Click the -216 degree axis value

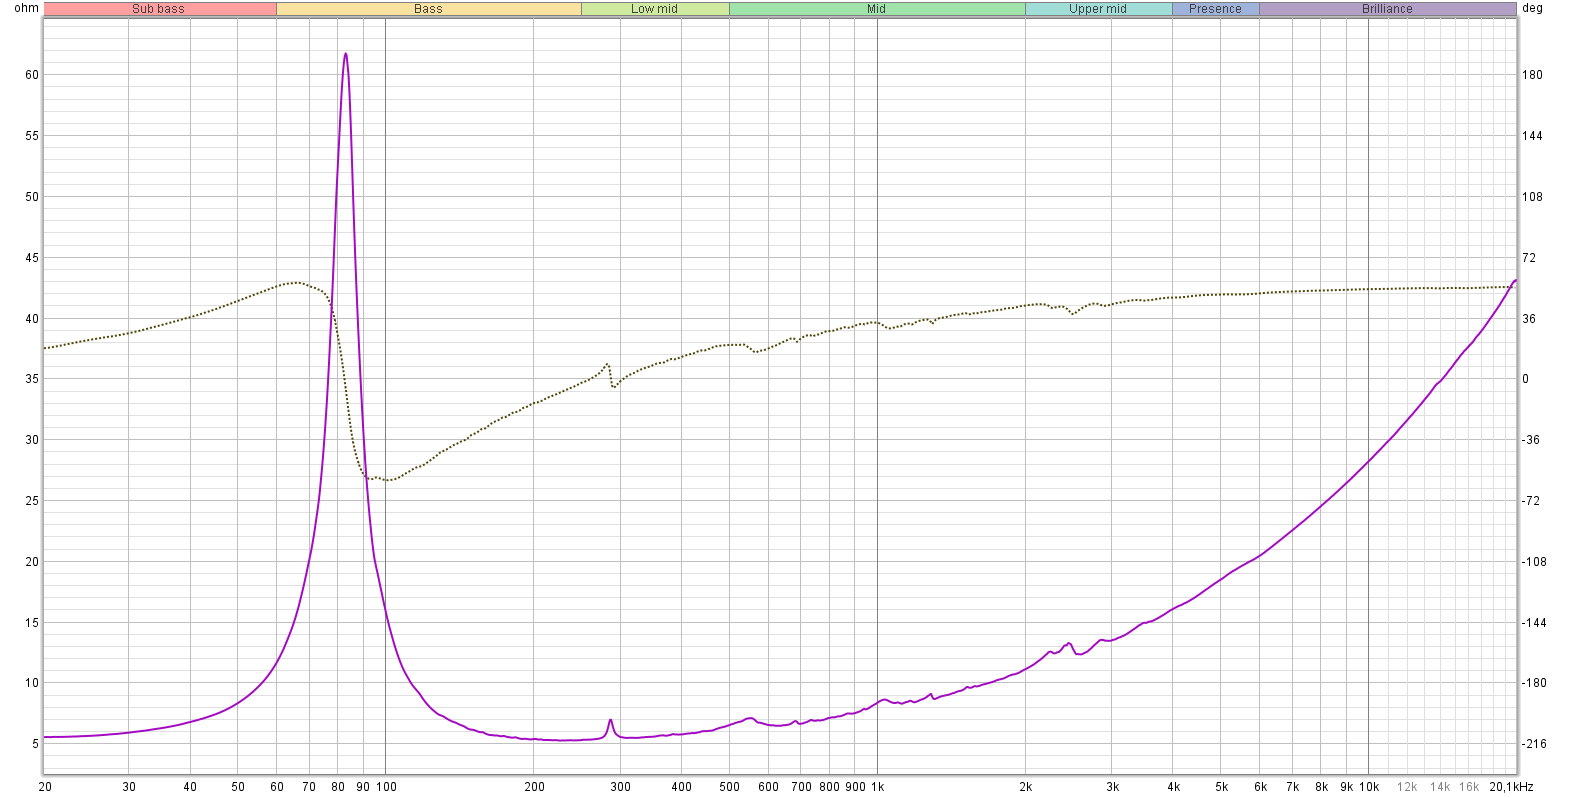[1534, 744]
